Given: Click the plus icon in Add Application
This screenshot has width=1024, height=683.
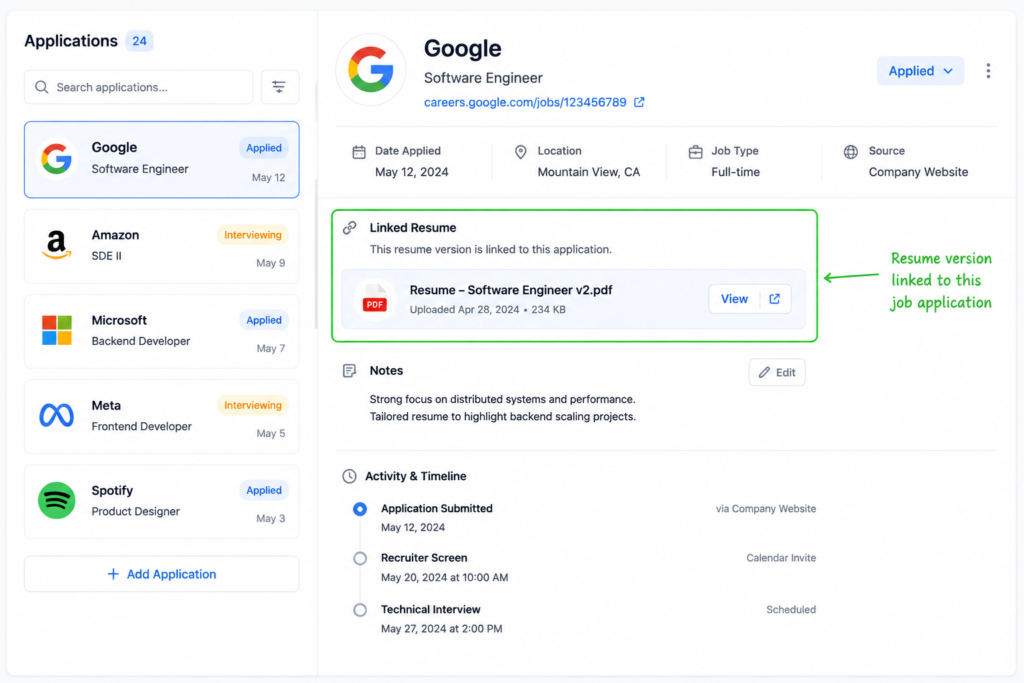Looking at the screenshot, I should pyautogui.click(x=113, y=574).
